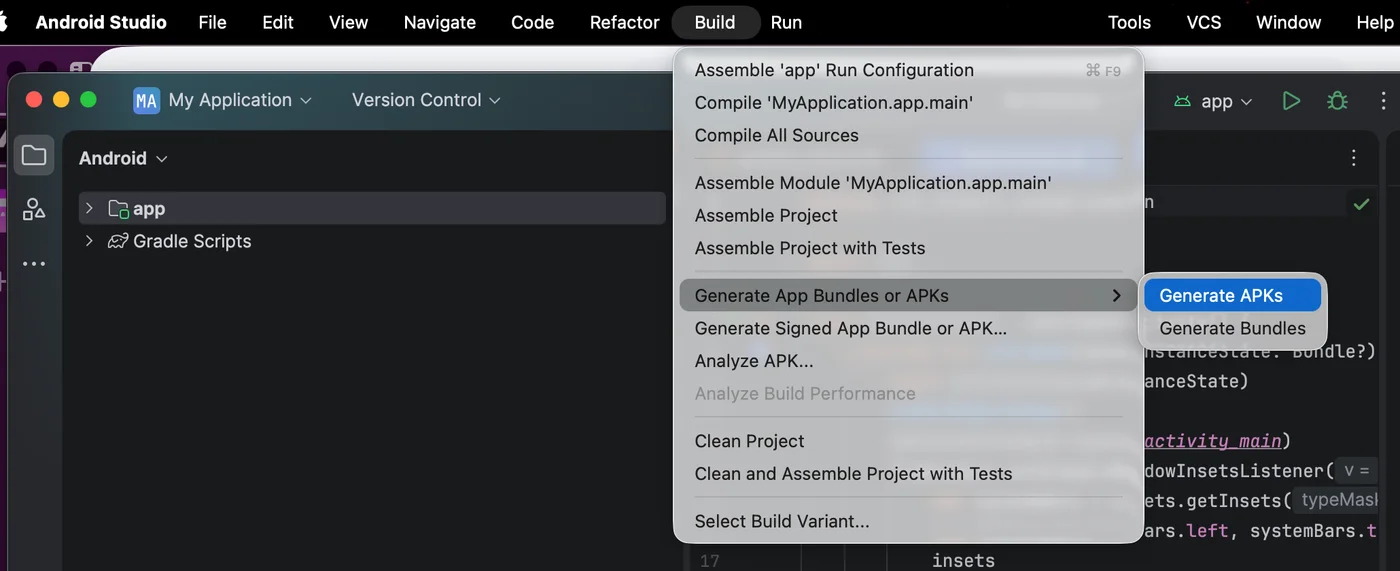Choose Generate Signed App Bundle or APK
The height and width of the screenshot is (571, 1400).
pyautogui.click(x=908, y=328)
